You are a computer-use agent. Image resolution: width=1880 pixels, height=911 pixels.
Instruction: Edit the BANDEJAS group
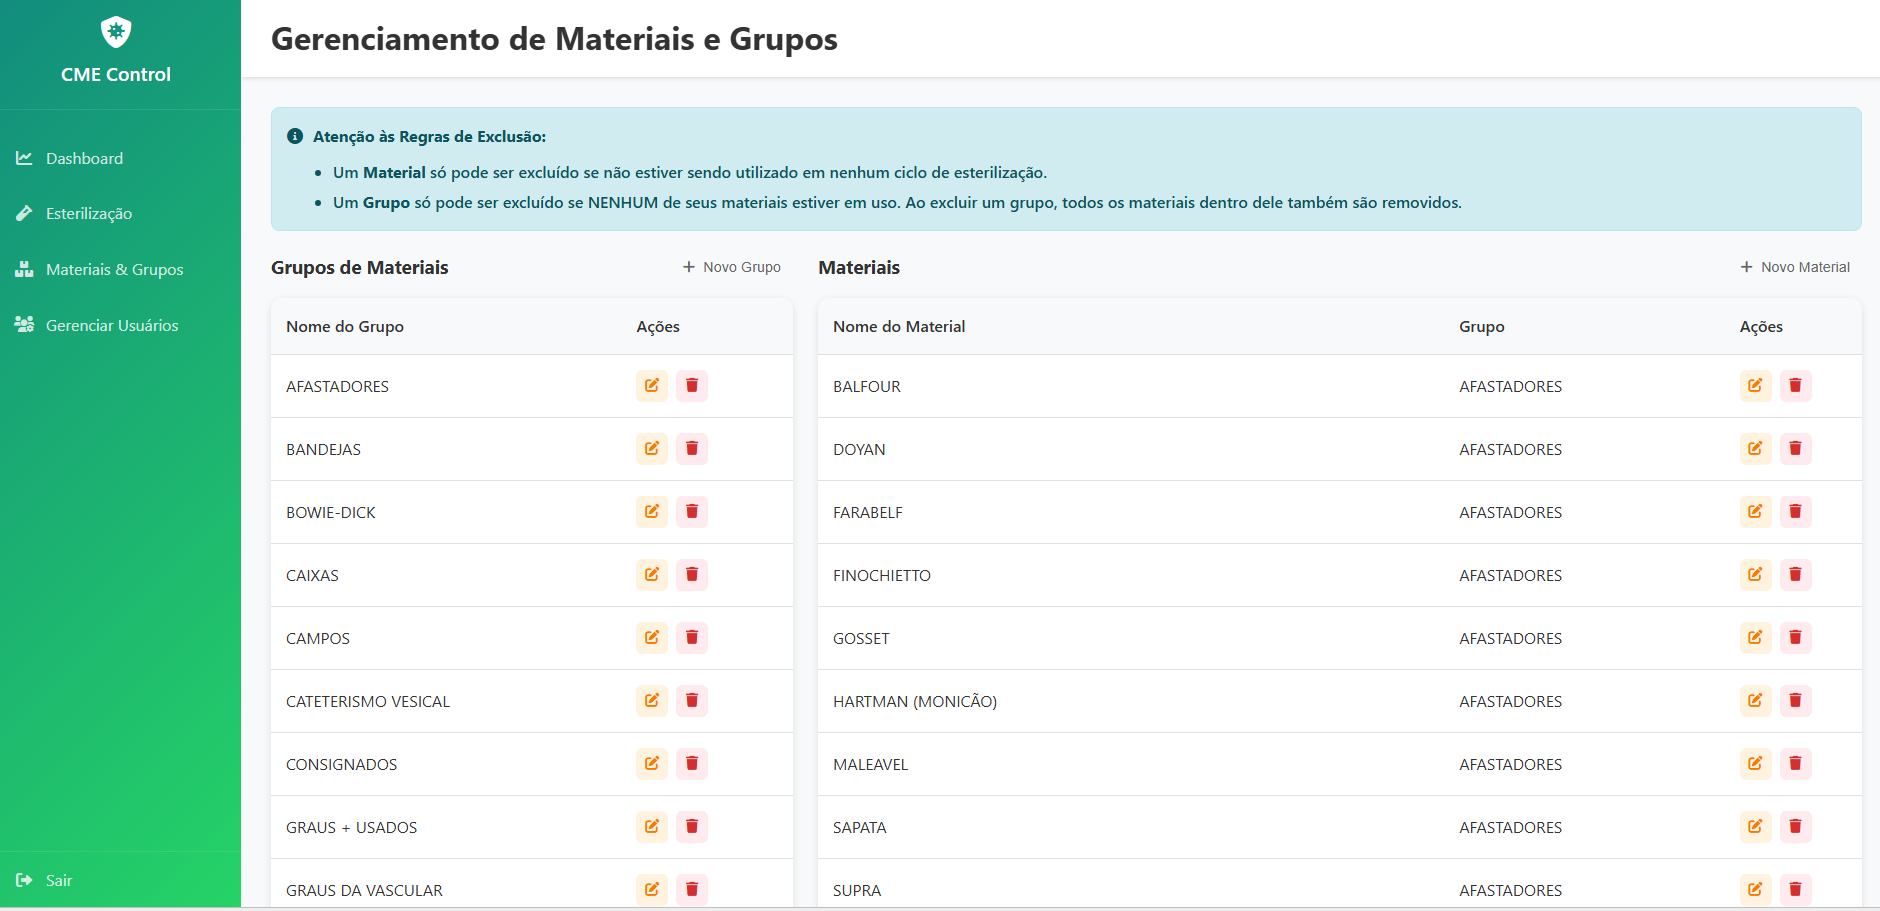tap(652, 449)
